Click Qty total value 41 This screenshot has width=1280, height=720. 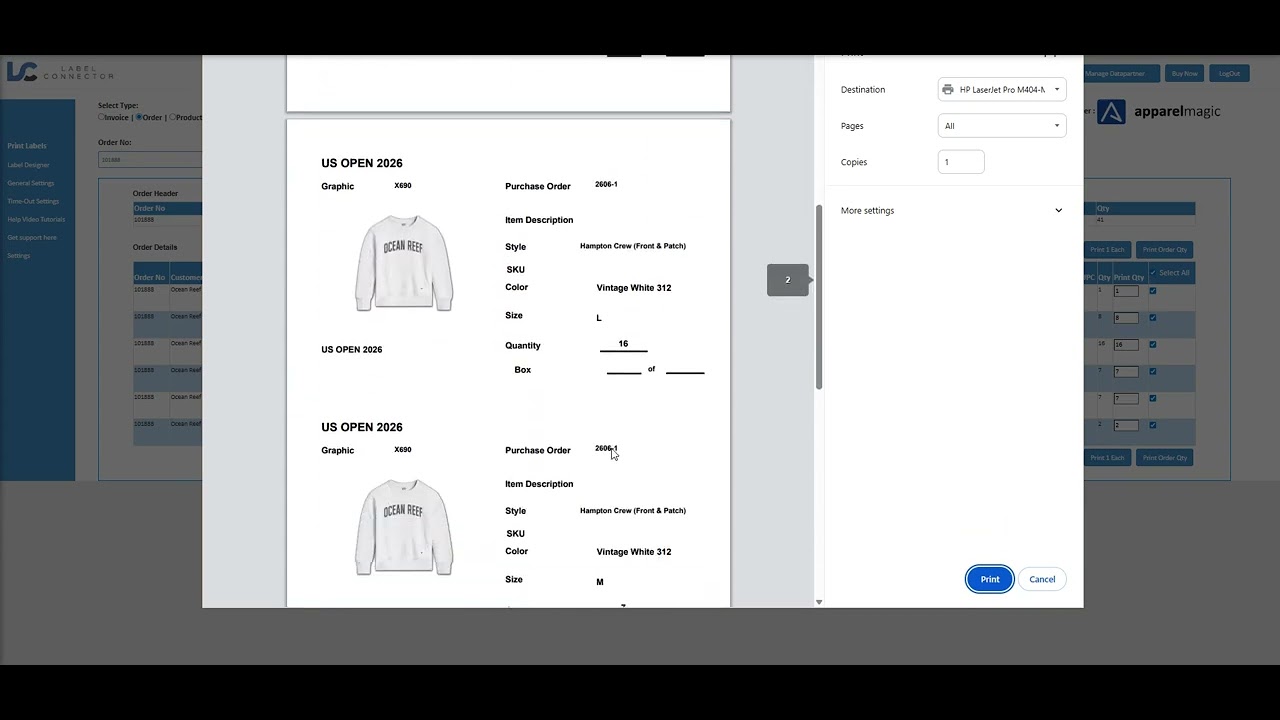pos(1101,219)
